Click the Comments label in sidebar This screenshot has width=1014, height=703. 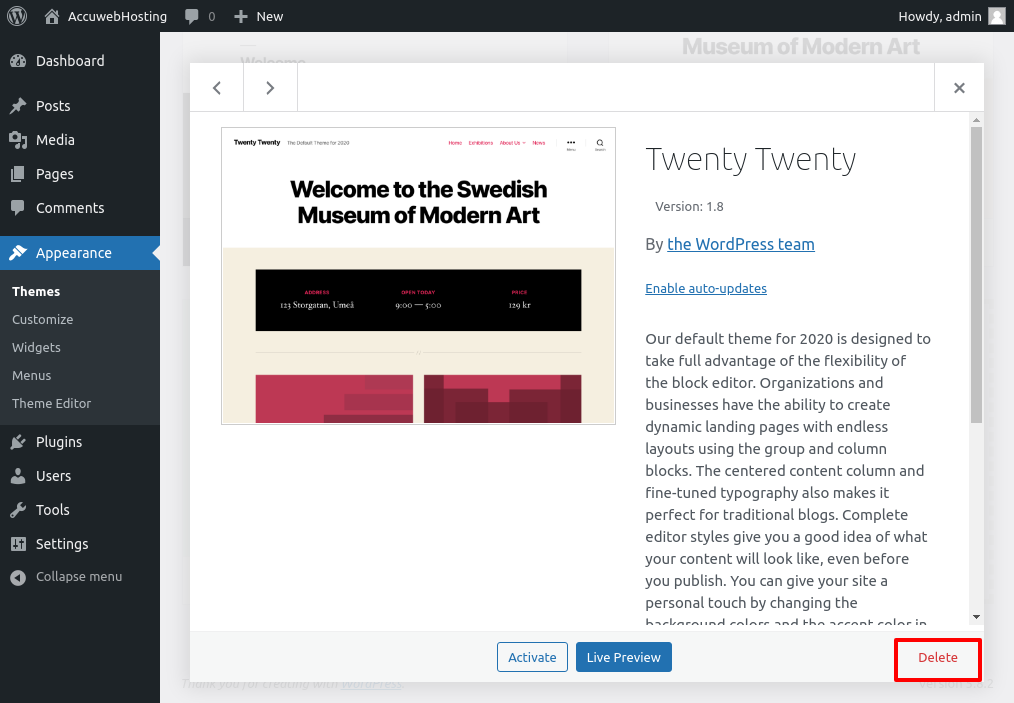pos(70,208)
